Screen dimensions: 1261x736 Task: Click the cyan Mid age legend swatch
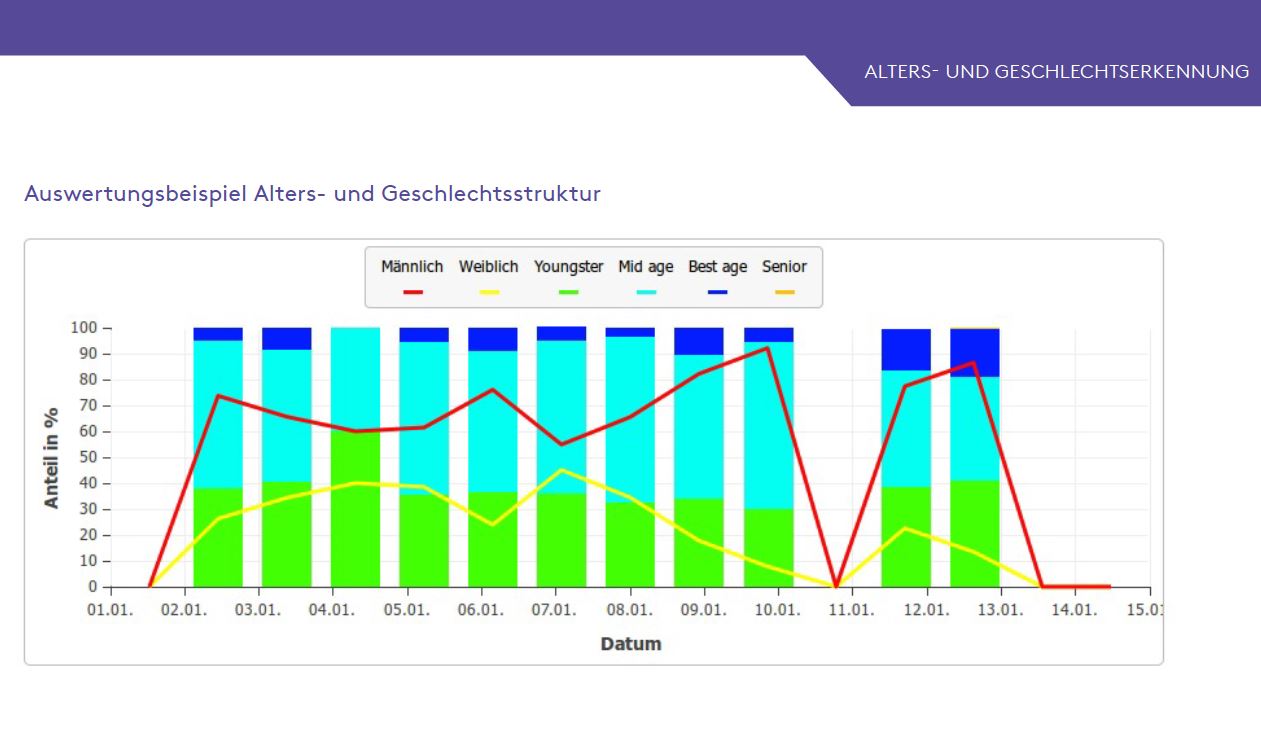tap(646, 292)
